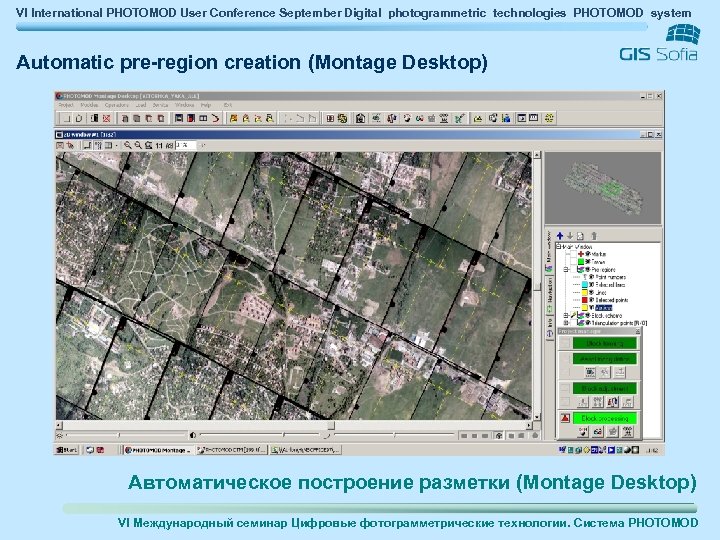Toggle checkbox beside Block forming
The width and height of the screenshot is (720, 540).
(x=565, y=343)
